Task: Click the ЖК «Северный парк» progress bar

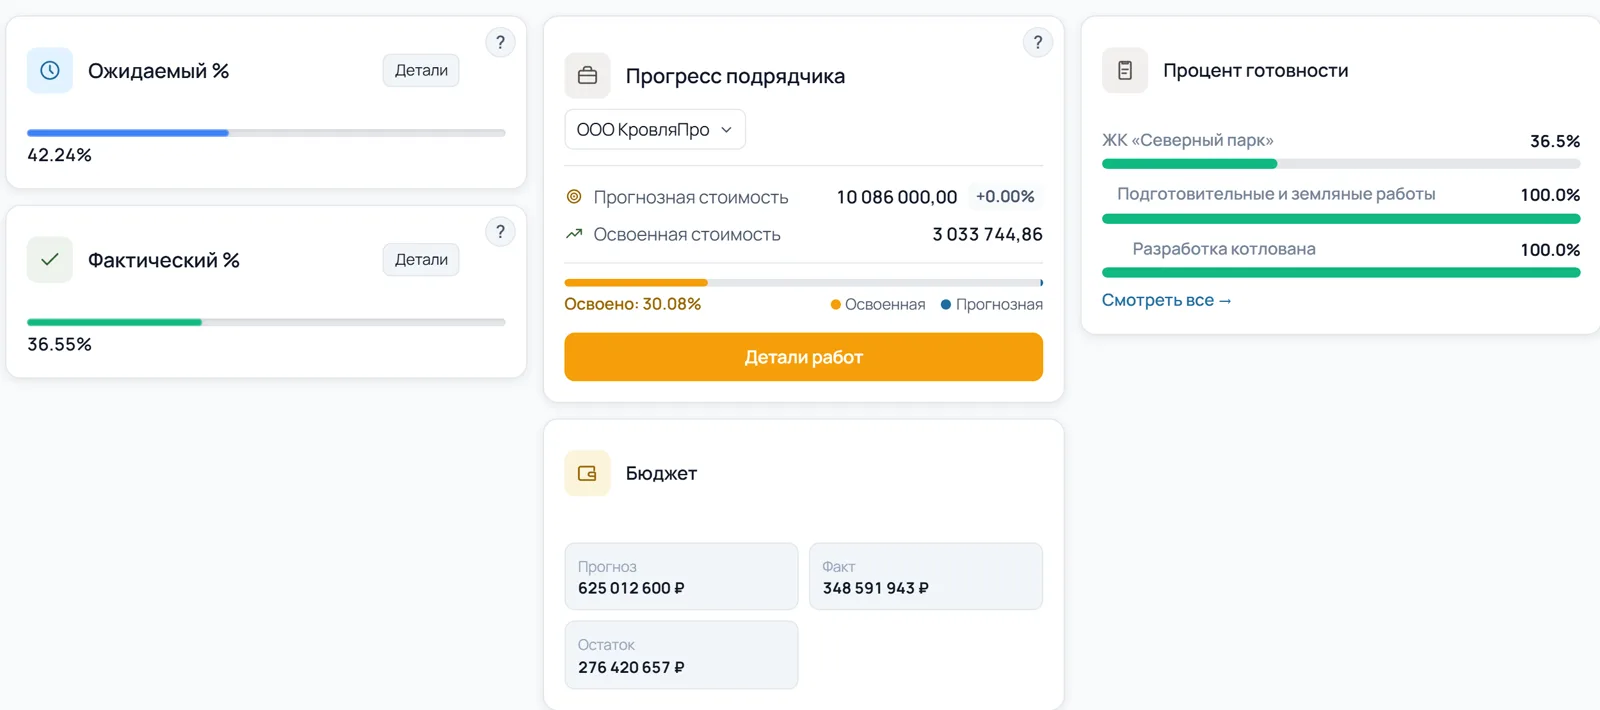Action: tap(1341, 164)
